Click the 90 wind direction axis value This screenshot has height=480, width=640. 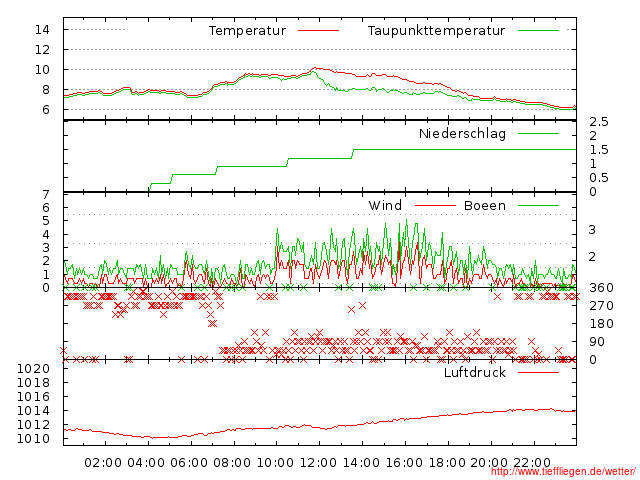pos(597,342)
